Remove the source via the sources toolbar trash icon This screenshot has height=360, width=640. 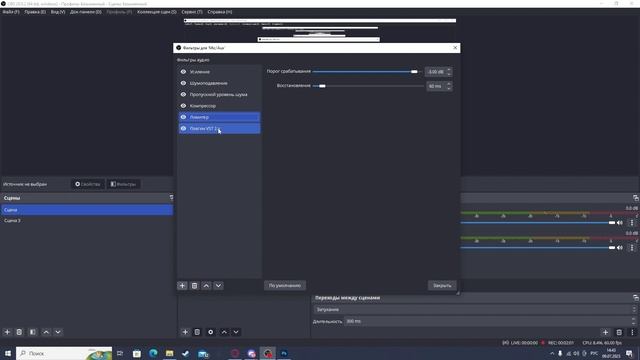[197, 332]
